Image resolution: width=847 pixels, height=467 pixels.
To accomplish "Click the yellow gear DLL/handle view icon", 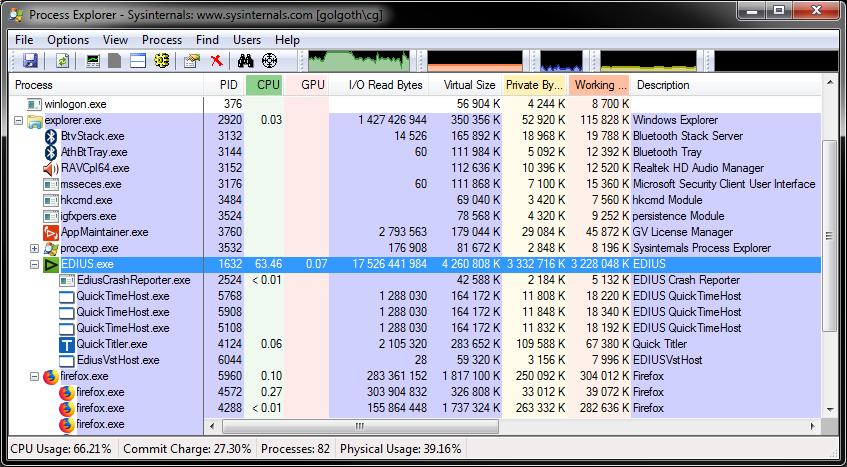I will coord(162,60).
